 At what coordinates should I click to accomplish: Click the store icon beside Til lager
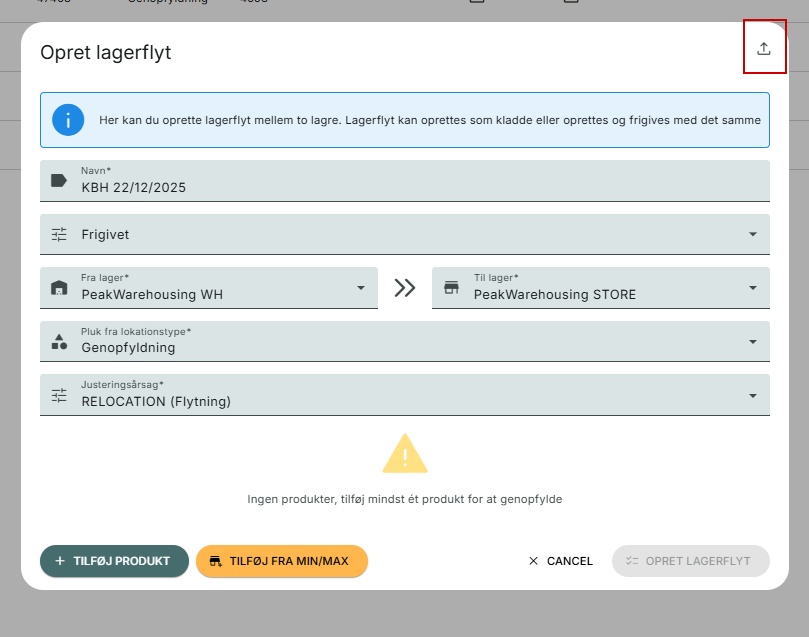pyautogui.click(x=451, y=287)
